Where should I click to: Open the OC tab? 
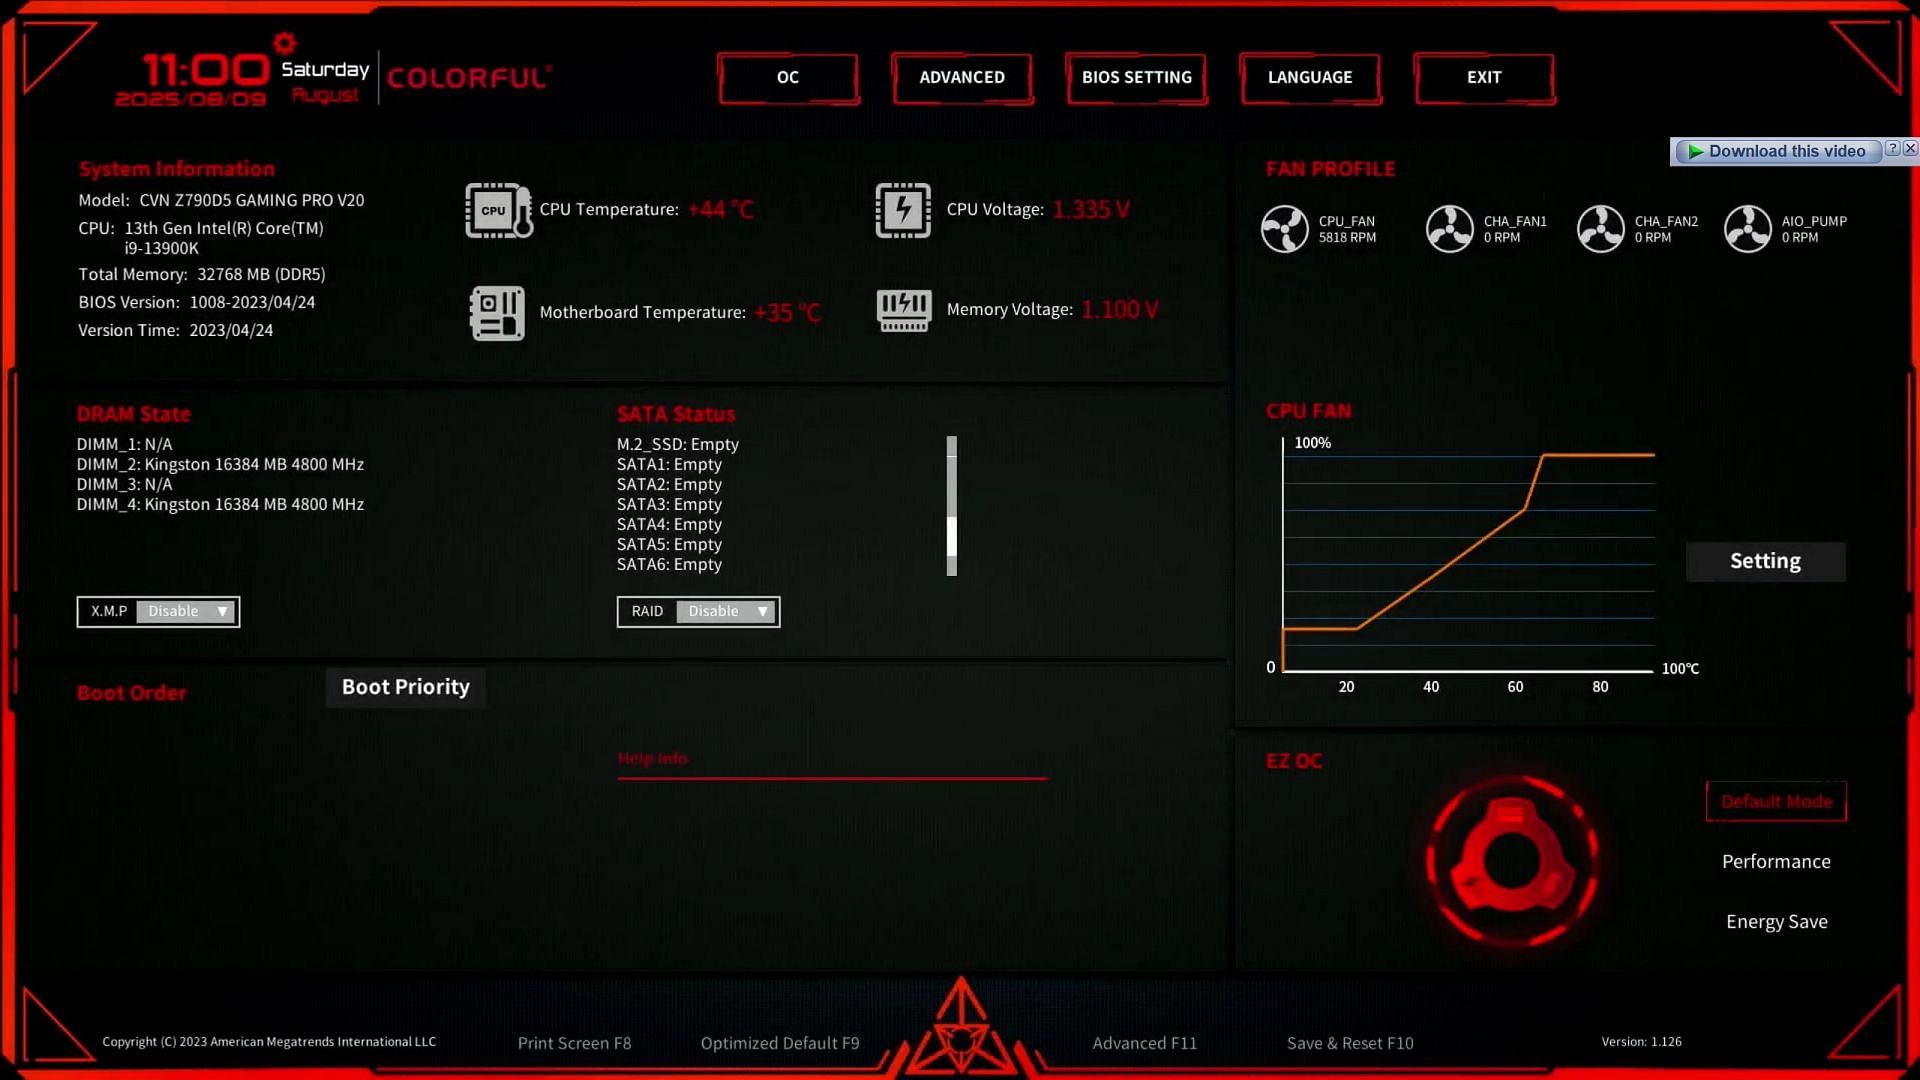[x=787, y=76]
